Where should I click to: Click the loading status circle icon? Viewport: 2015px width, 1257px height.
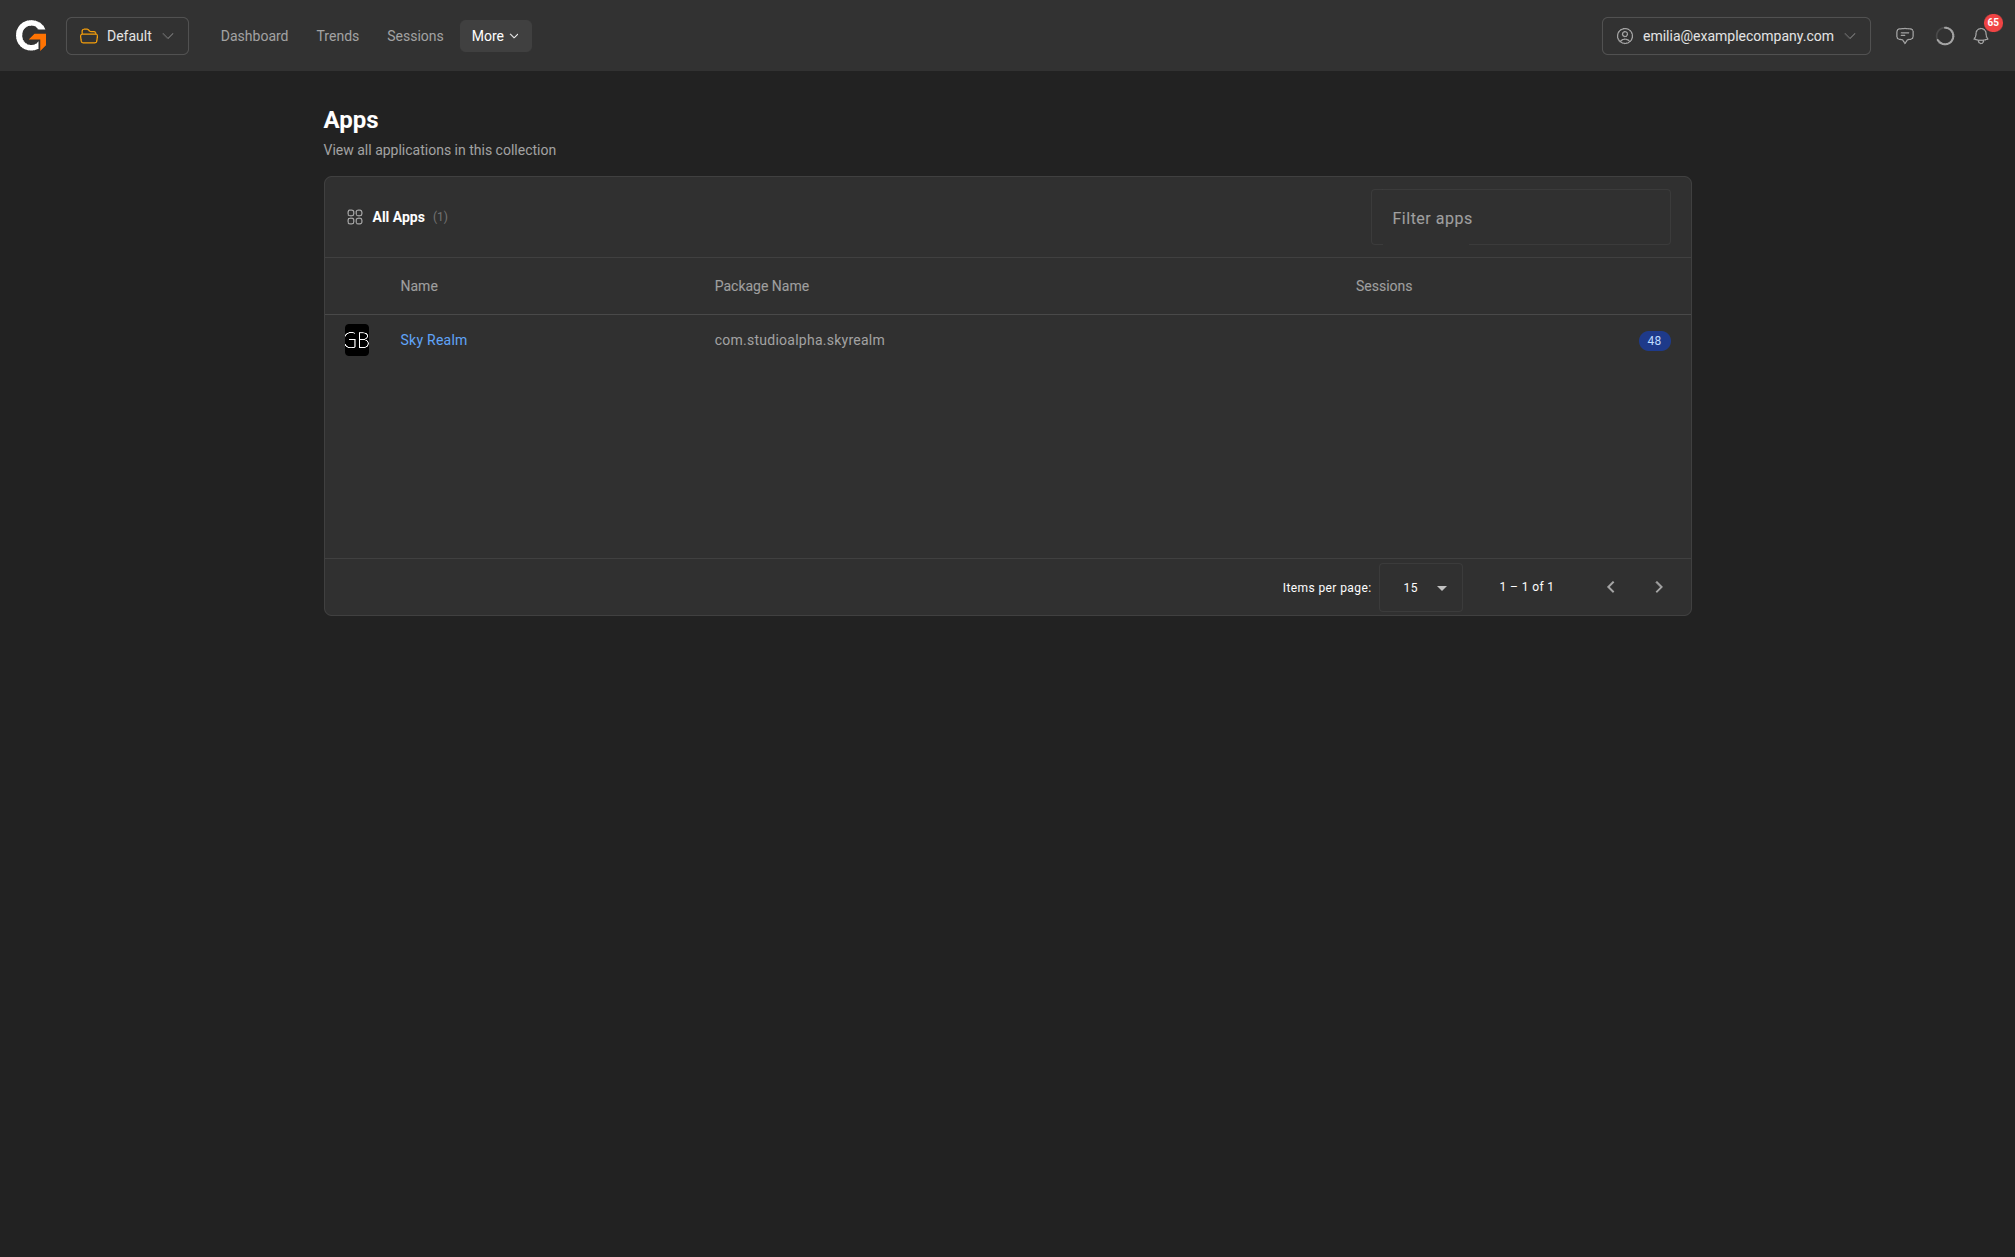tap(1944, 36)
